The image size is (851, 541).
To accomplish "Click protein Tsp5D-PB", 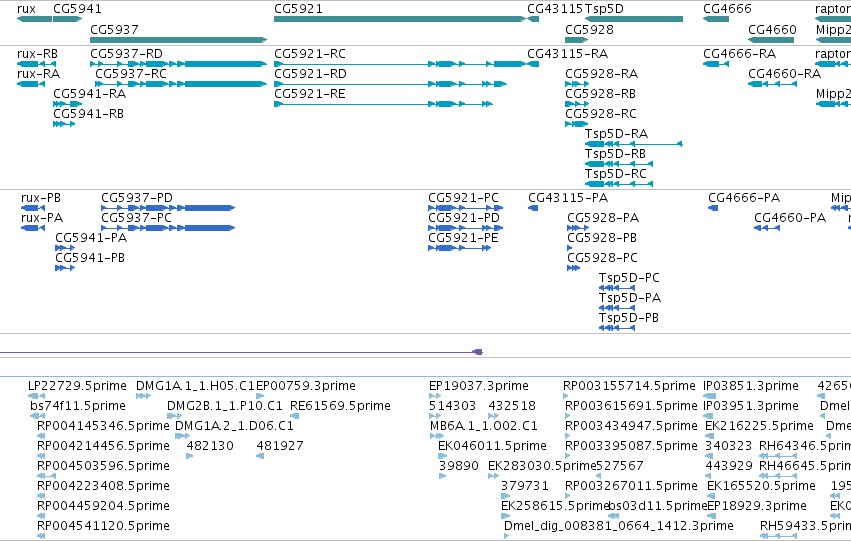I will coord(617,328).
